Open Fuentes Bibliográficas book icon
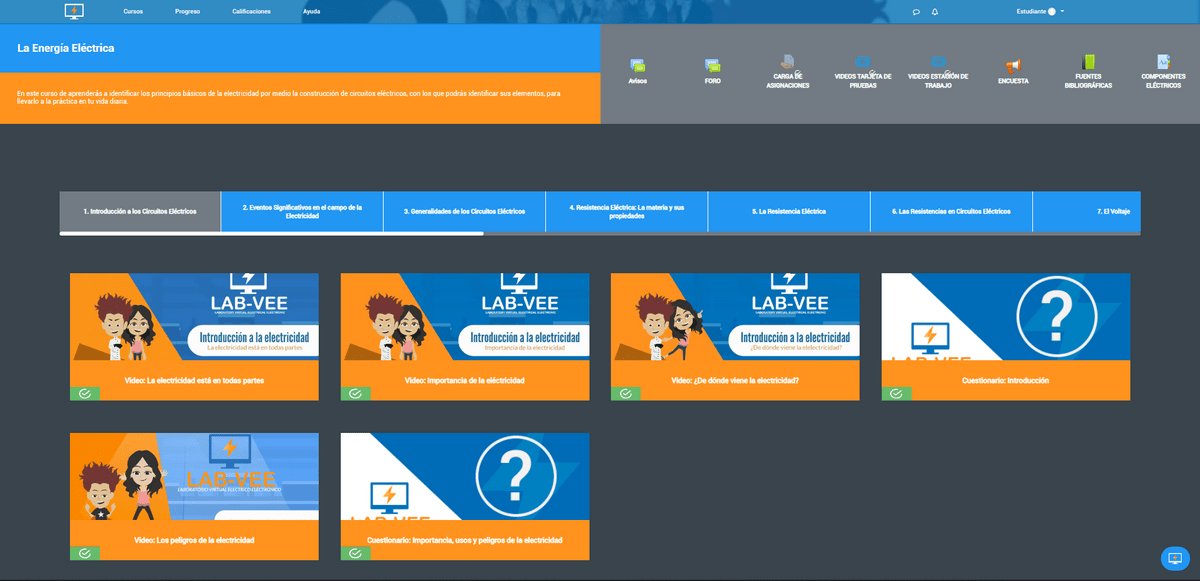Viewport: 1200px width, 581px height. pyautogui.click(x=1088, y=62)
